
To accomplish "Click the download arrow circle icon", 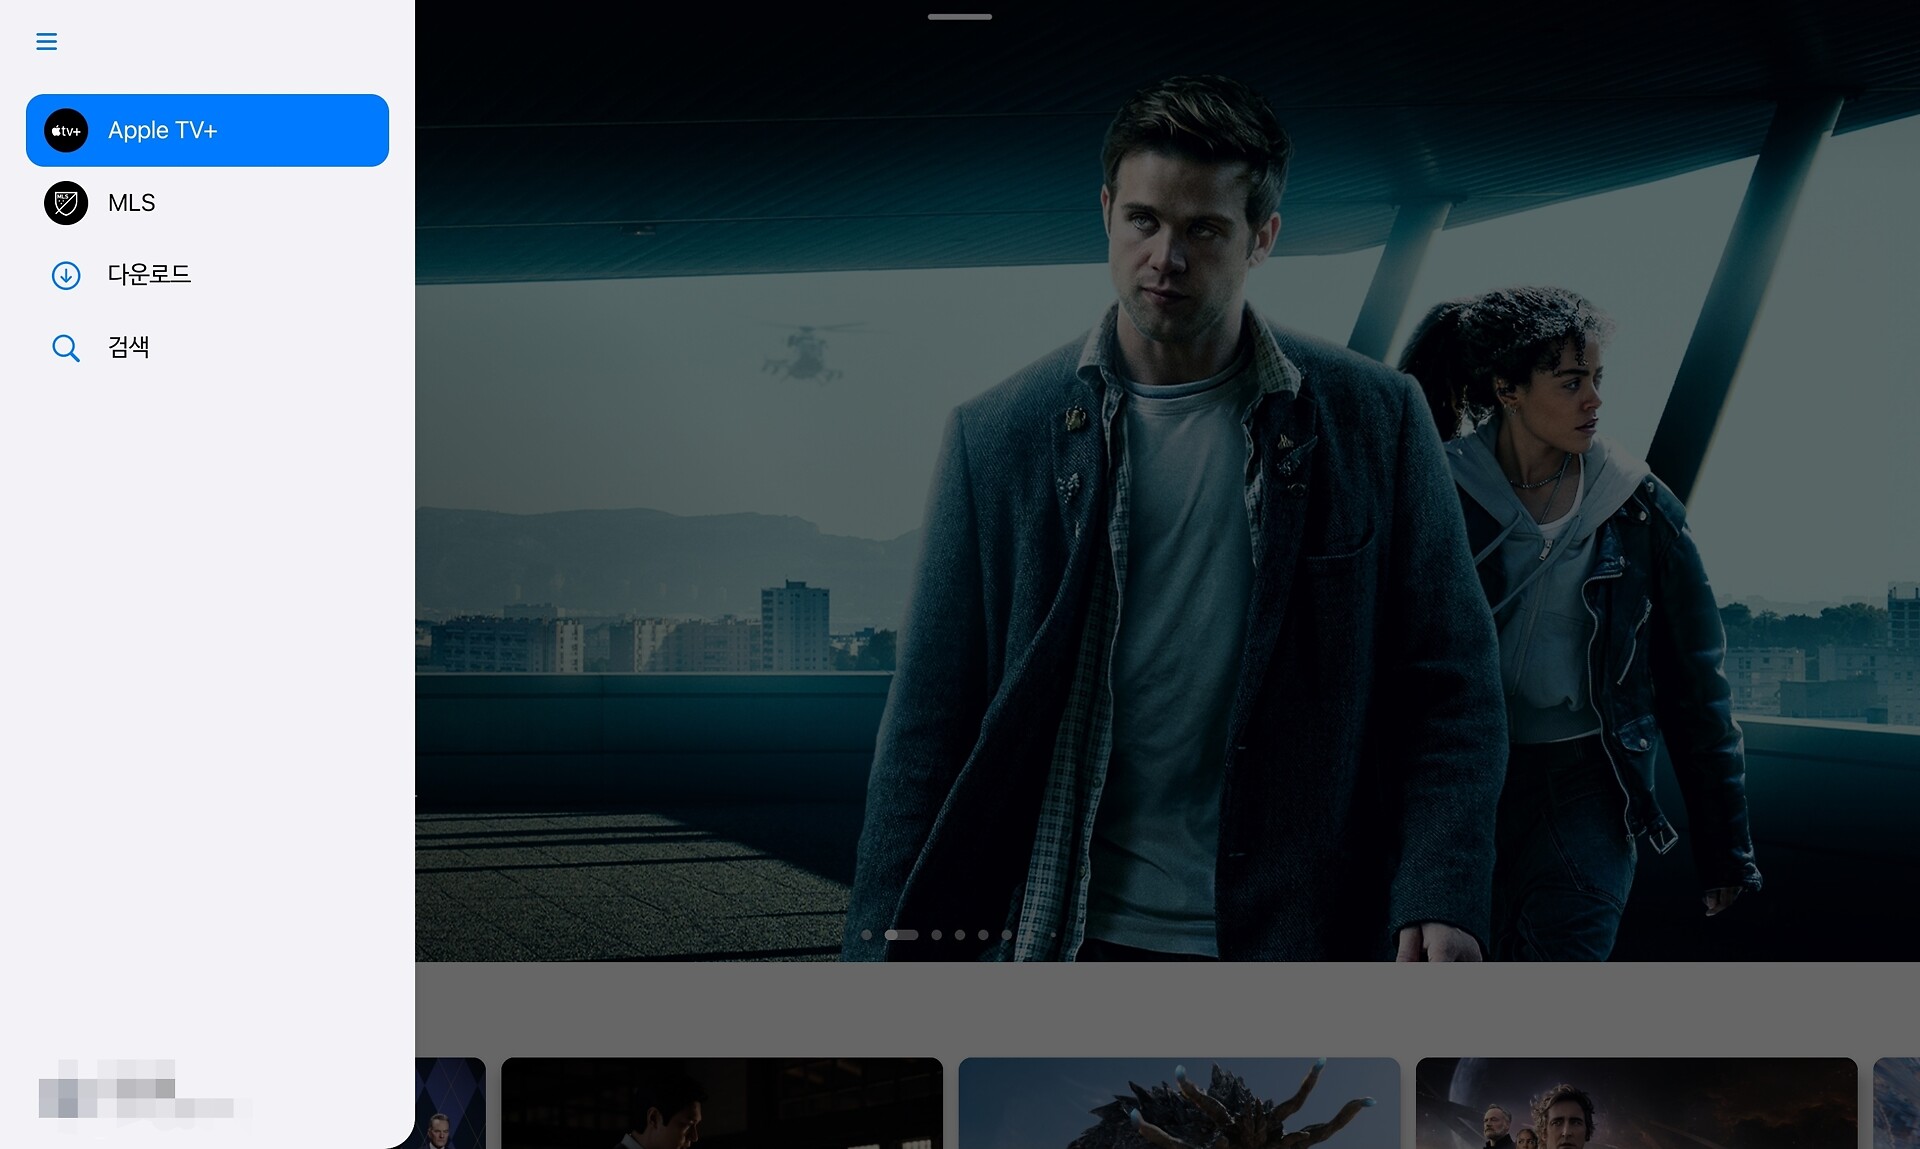I will click(x=66, y=275).
